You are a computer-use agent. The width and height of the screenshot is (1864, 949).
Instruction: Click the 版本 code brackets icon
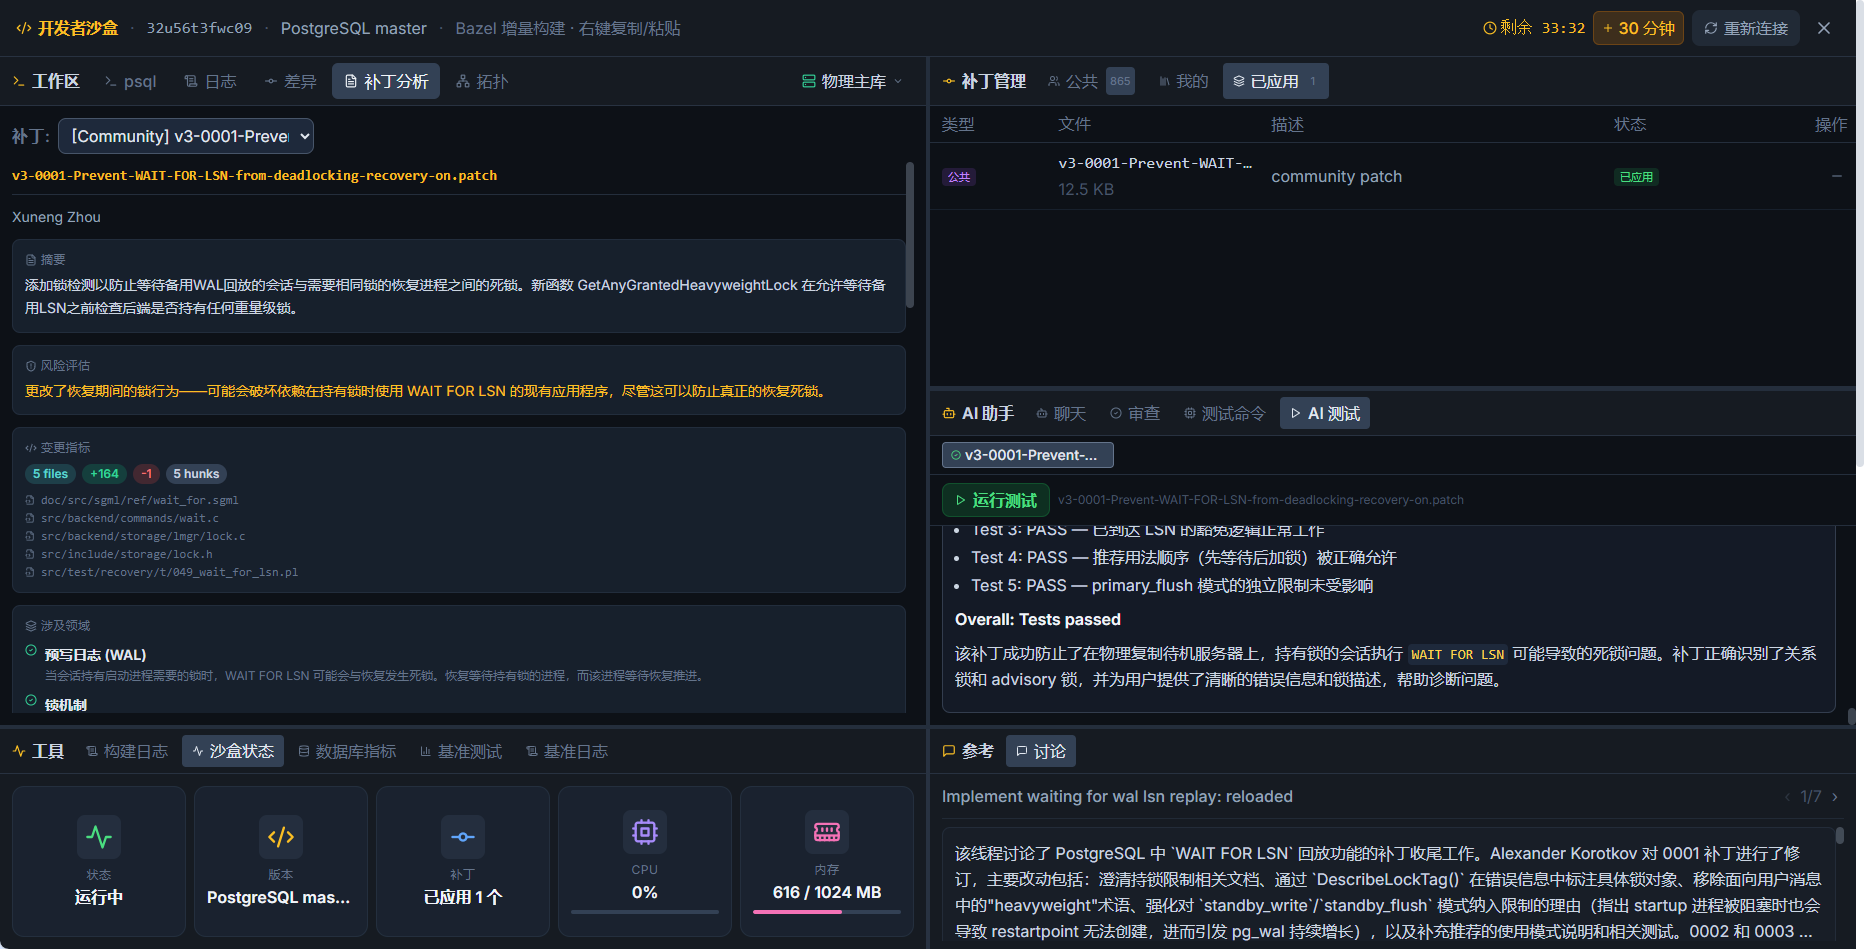pos(281,837)
